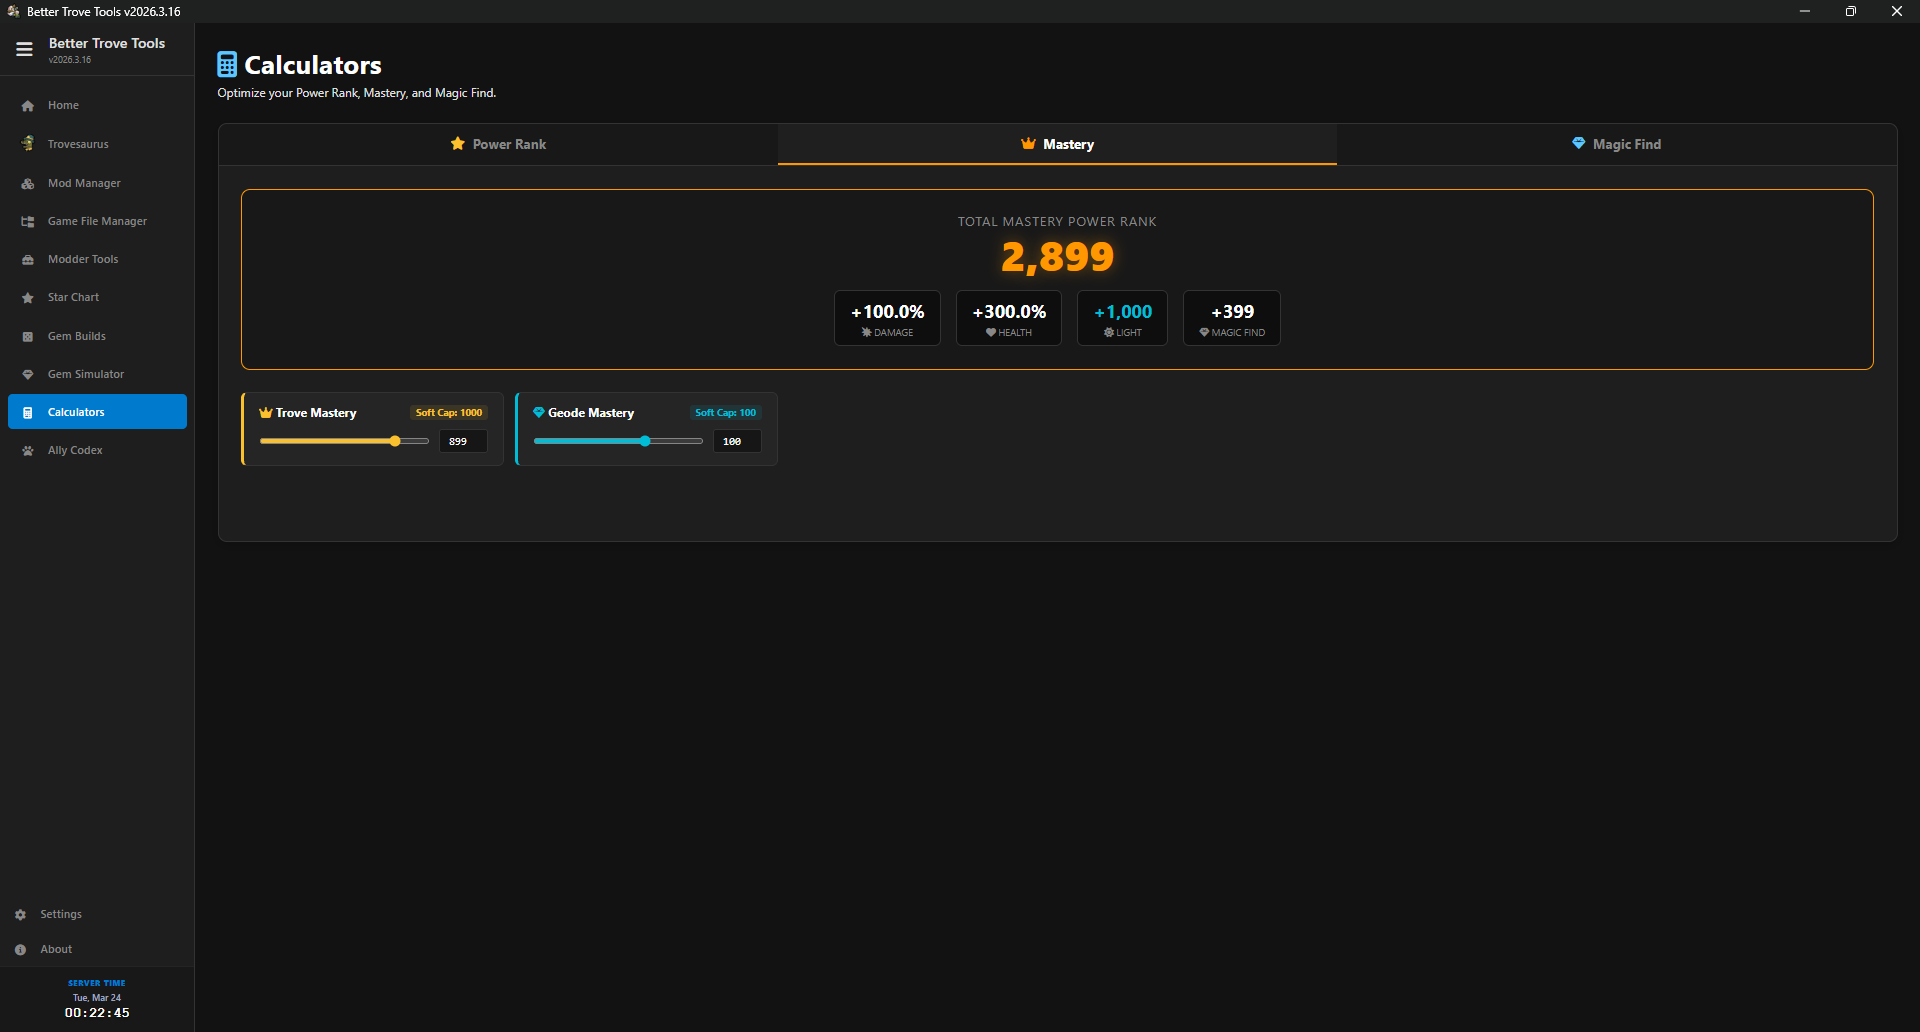Click the Geode Mastery value input field
Screen dimensions: 1920x1032
tap(736, 441)
